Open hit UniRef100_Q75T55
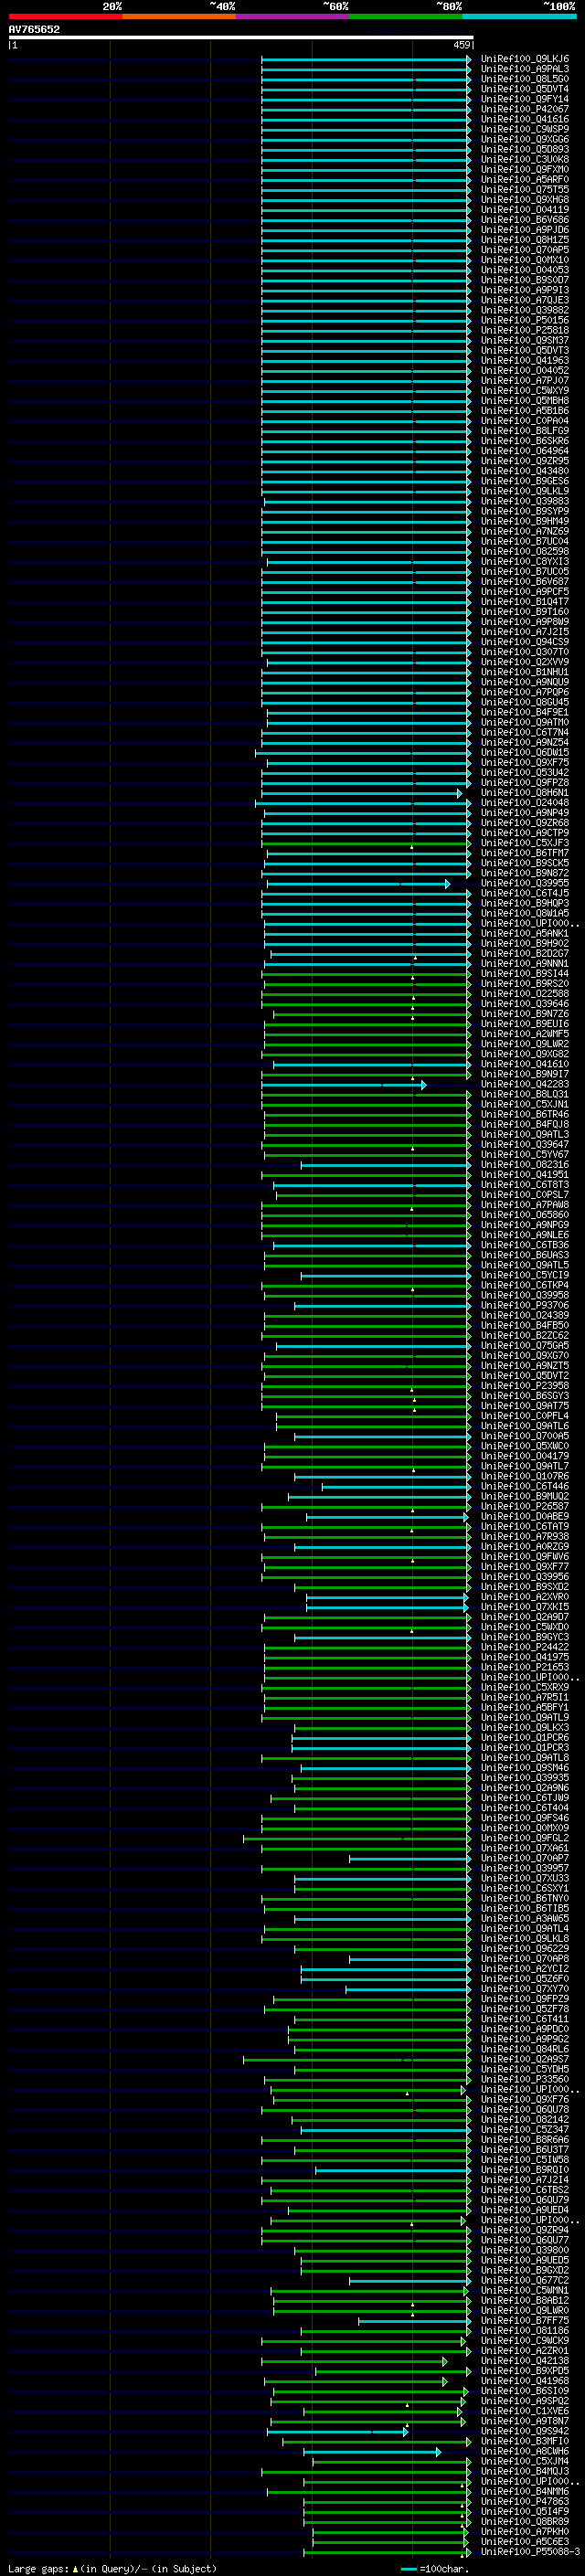Viewport: 585px width, 2576px height. [x=525, y=190]
